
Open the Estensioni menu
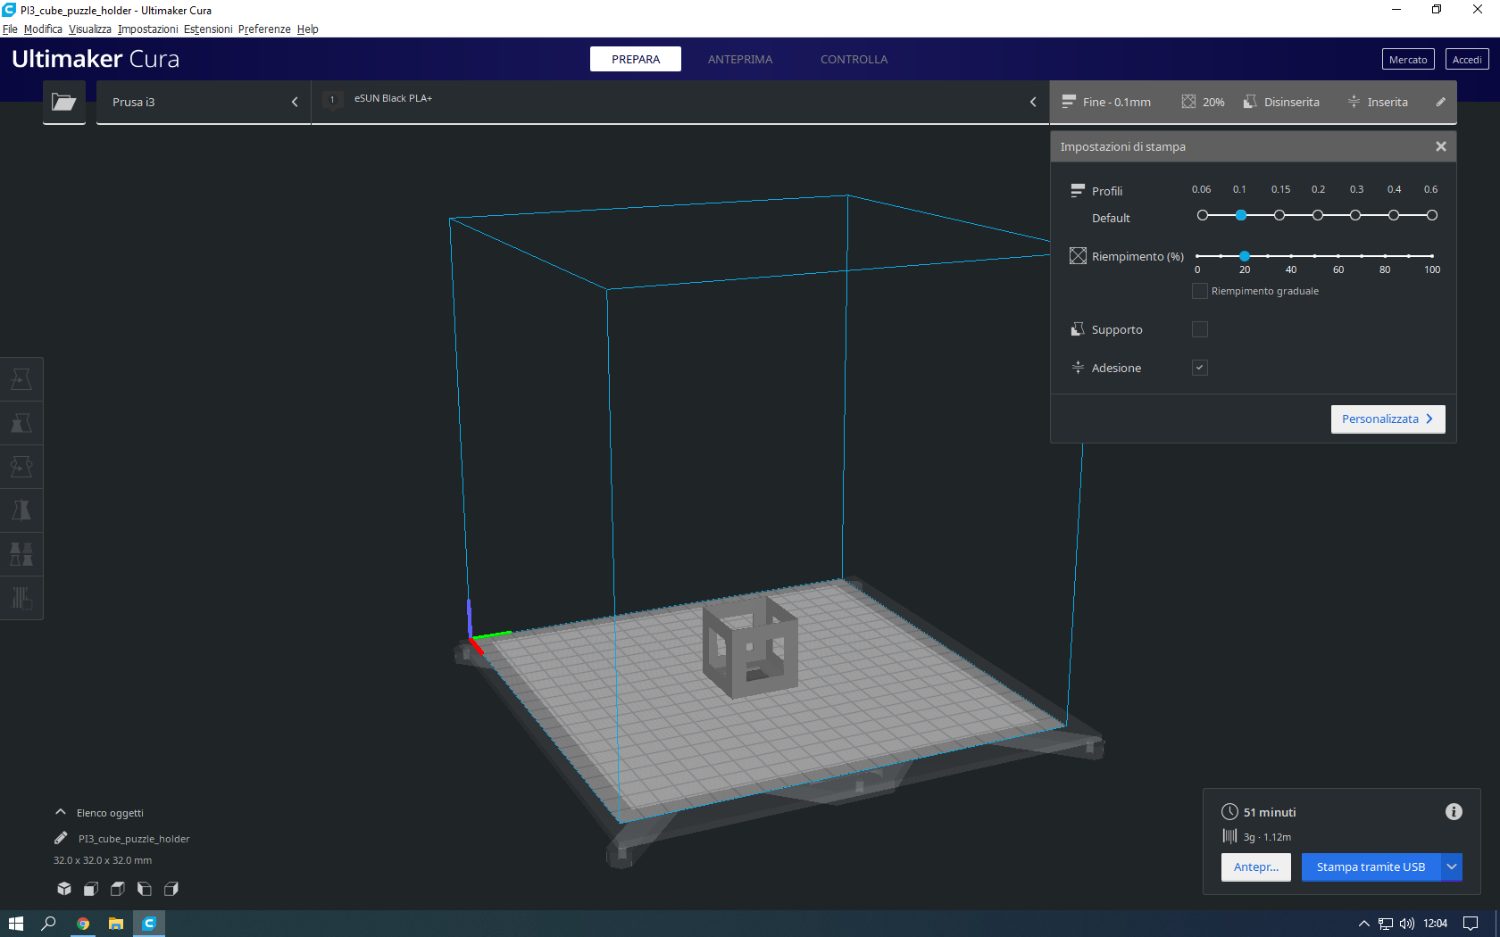[208, 29]
